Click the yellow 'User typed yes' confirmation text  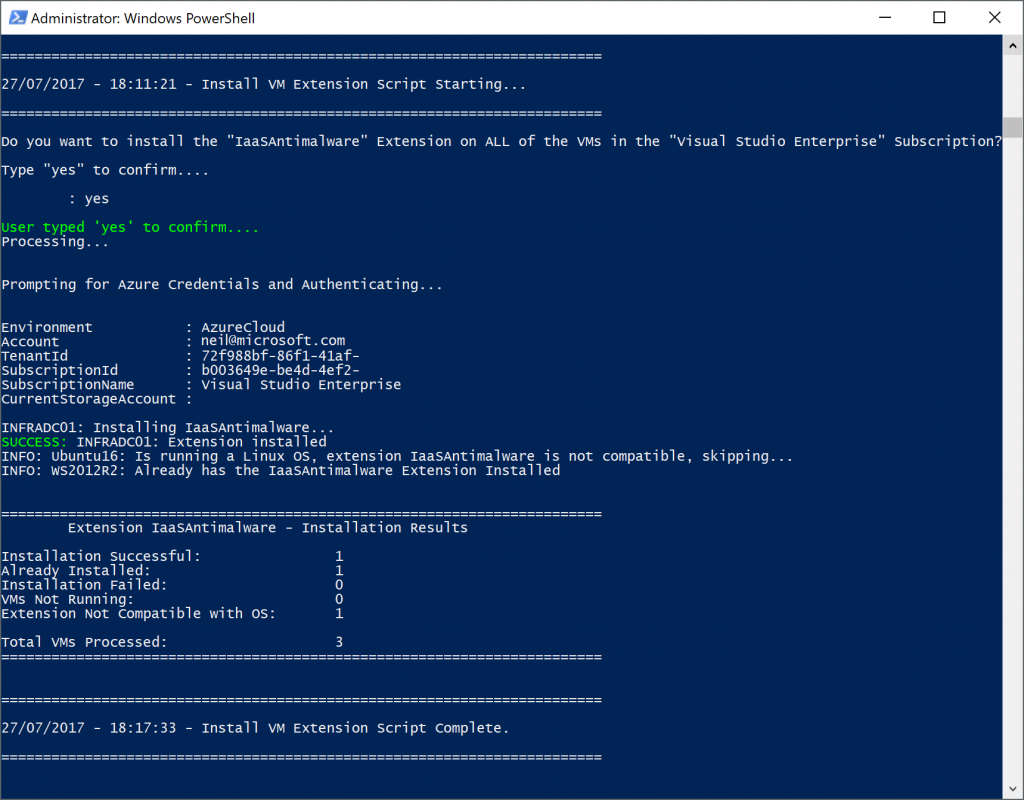click(x=130, y=226)
